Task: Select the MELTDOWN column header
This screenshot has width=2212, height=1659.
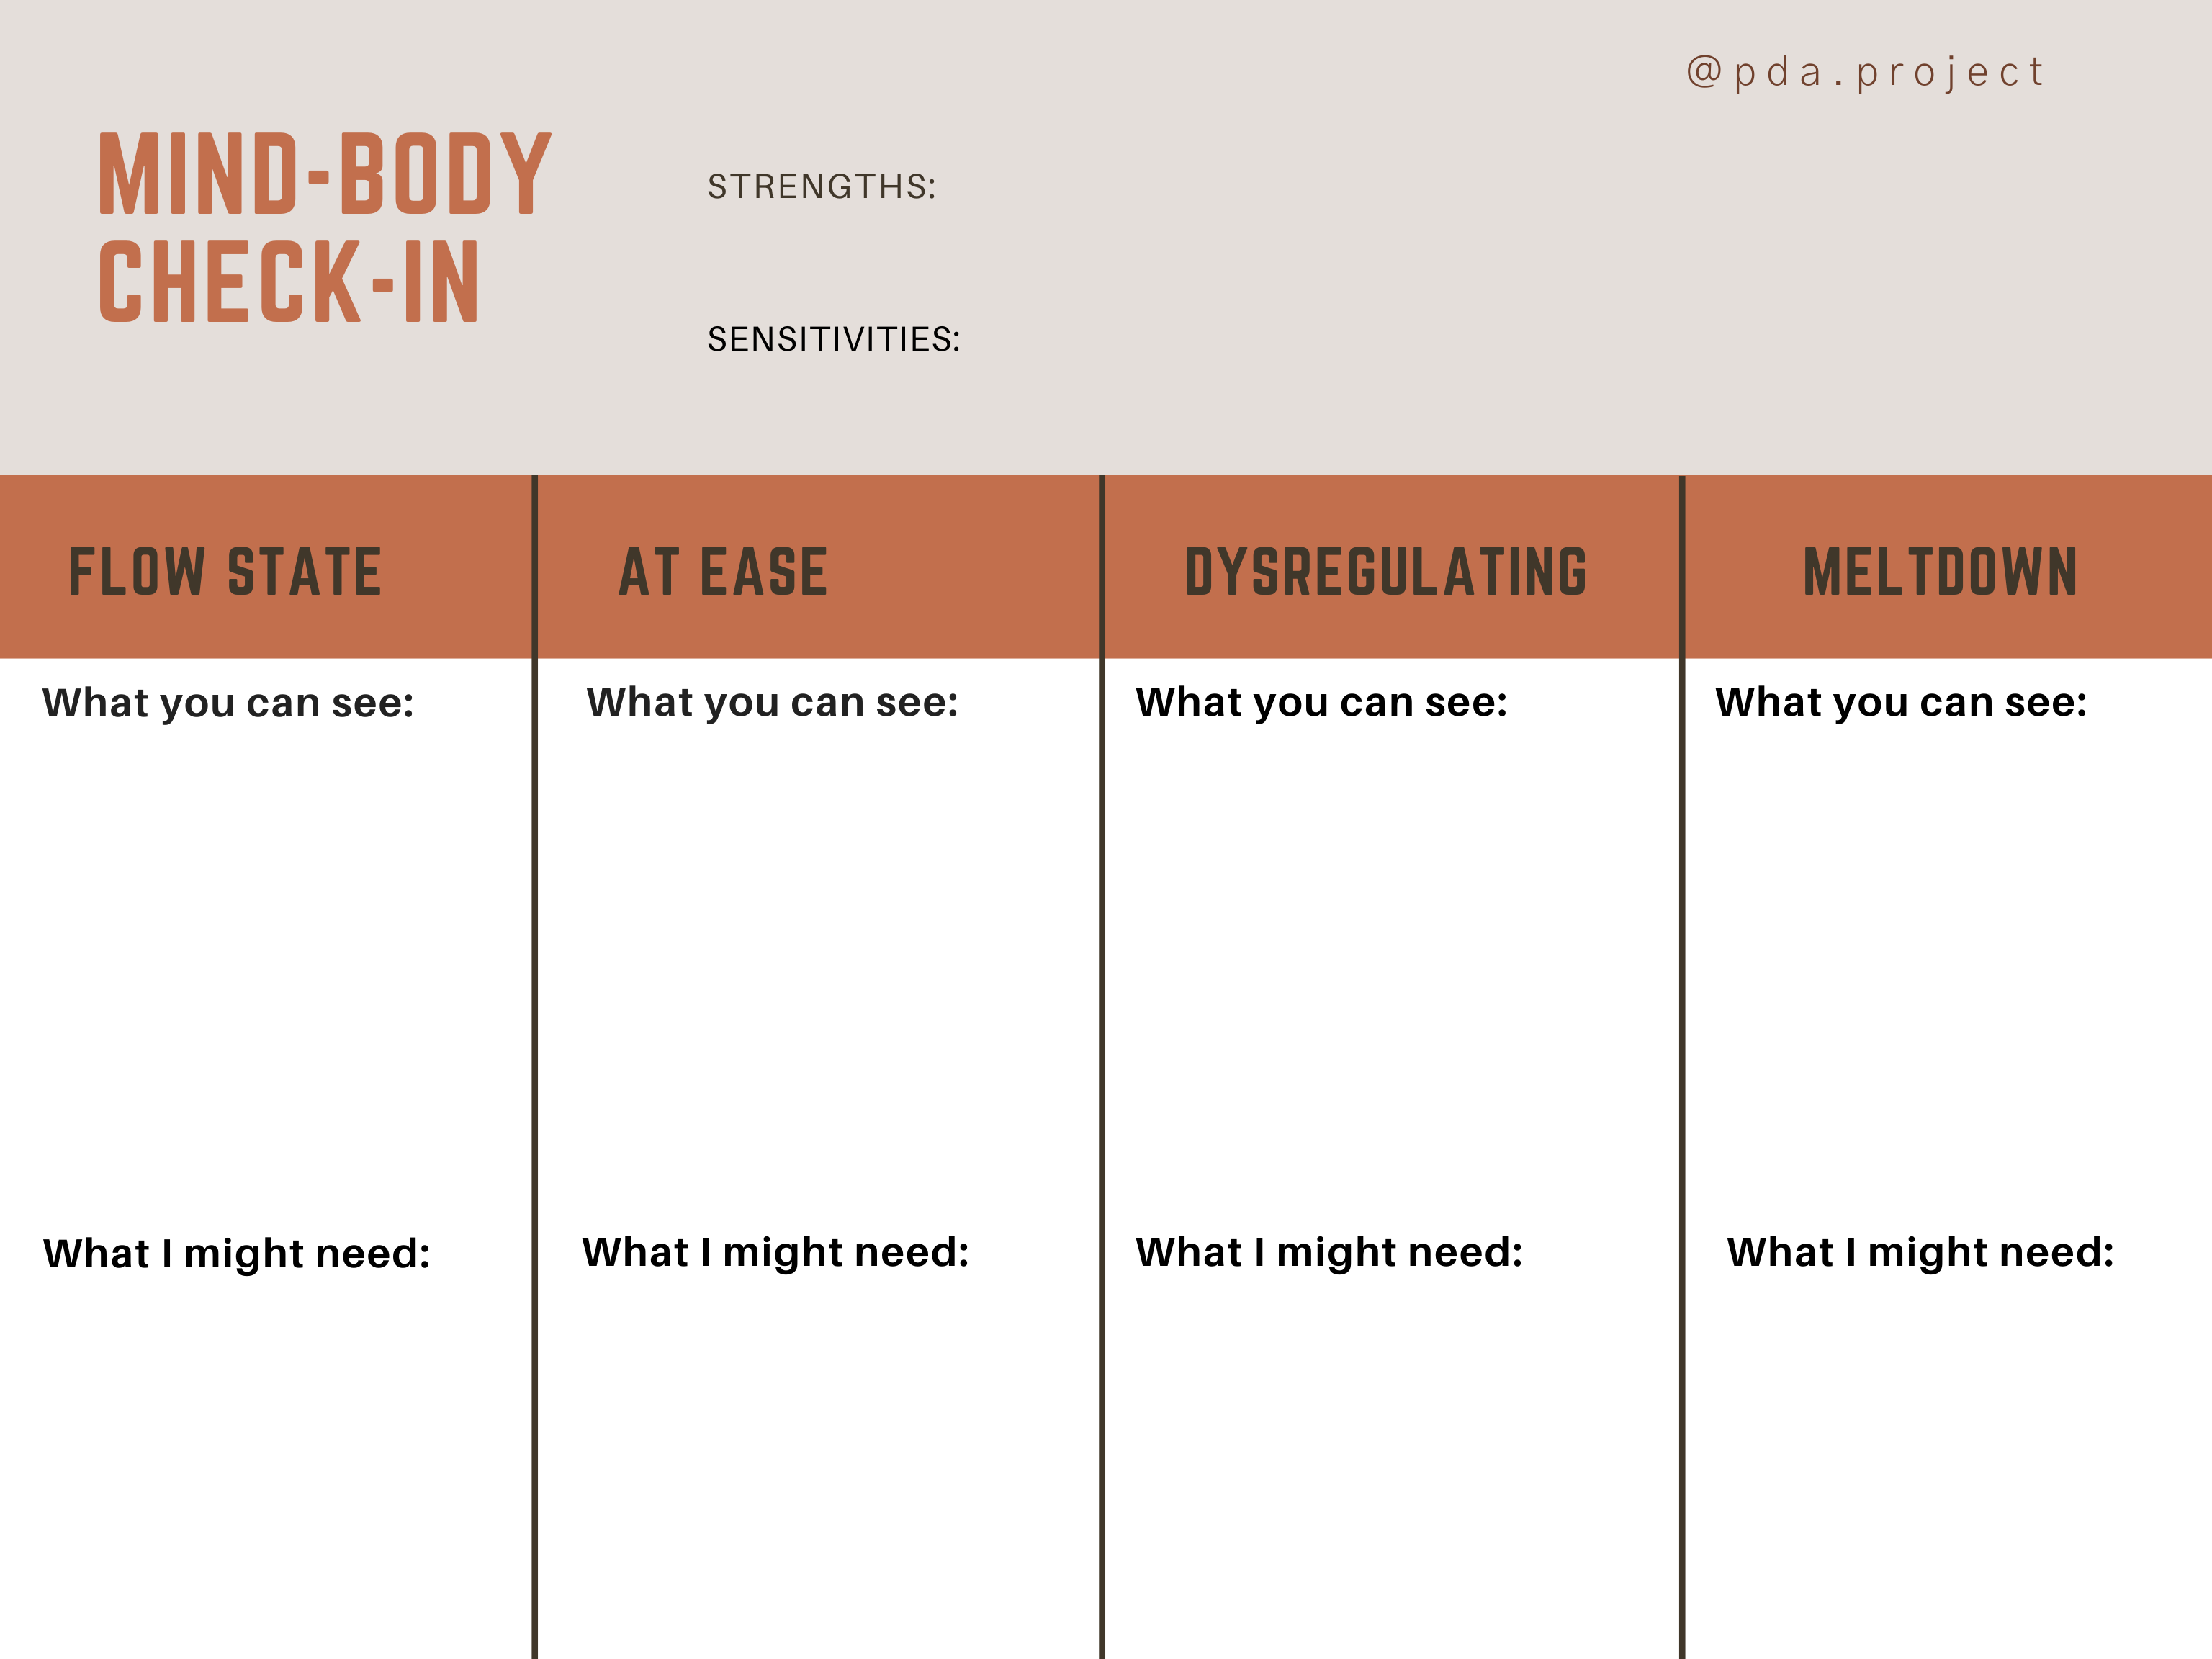Action: click(1940, 572)
